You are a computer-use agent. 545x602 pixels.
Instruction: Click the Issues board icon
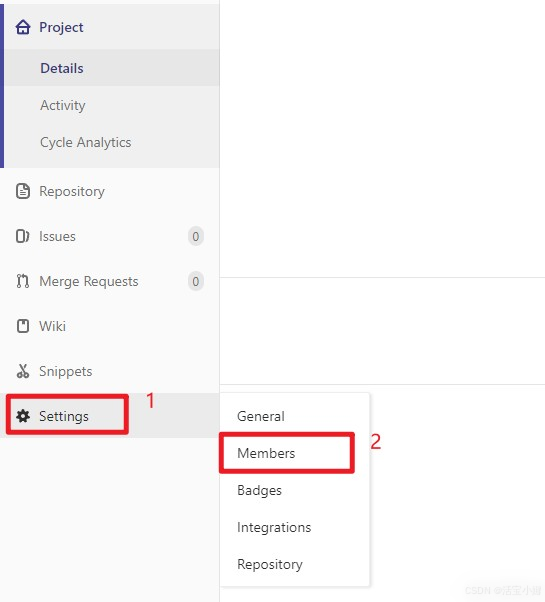click(x=22, y=236)
